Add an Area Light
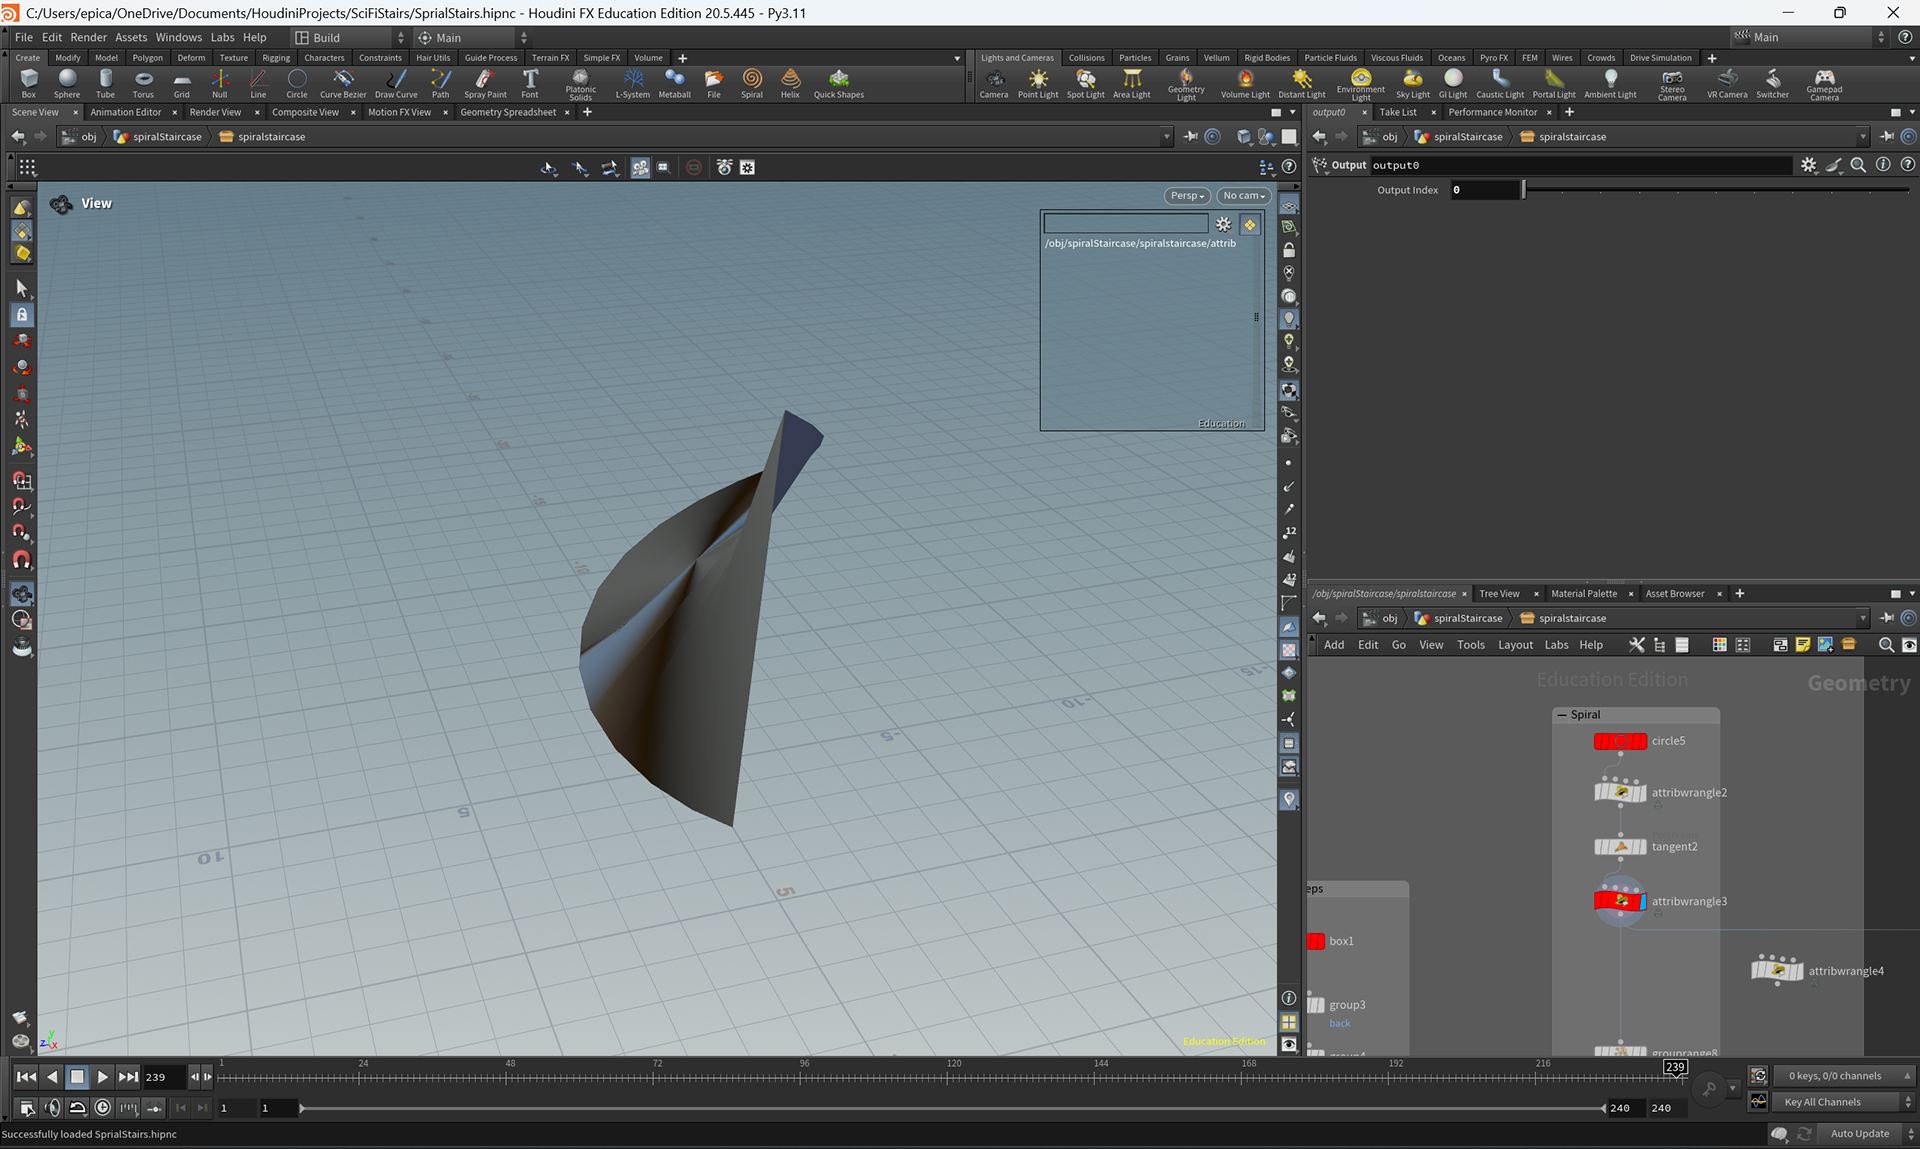 point(1132,83)
